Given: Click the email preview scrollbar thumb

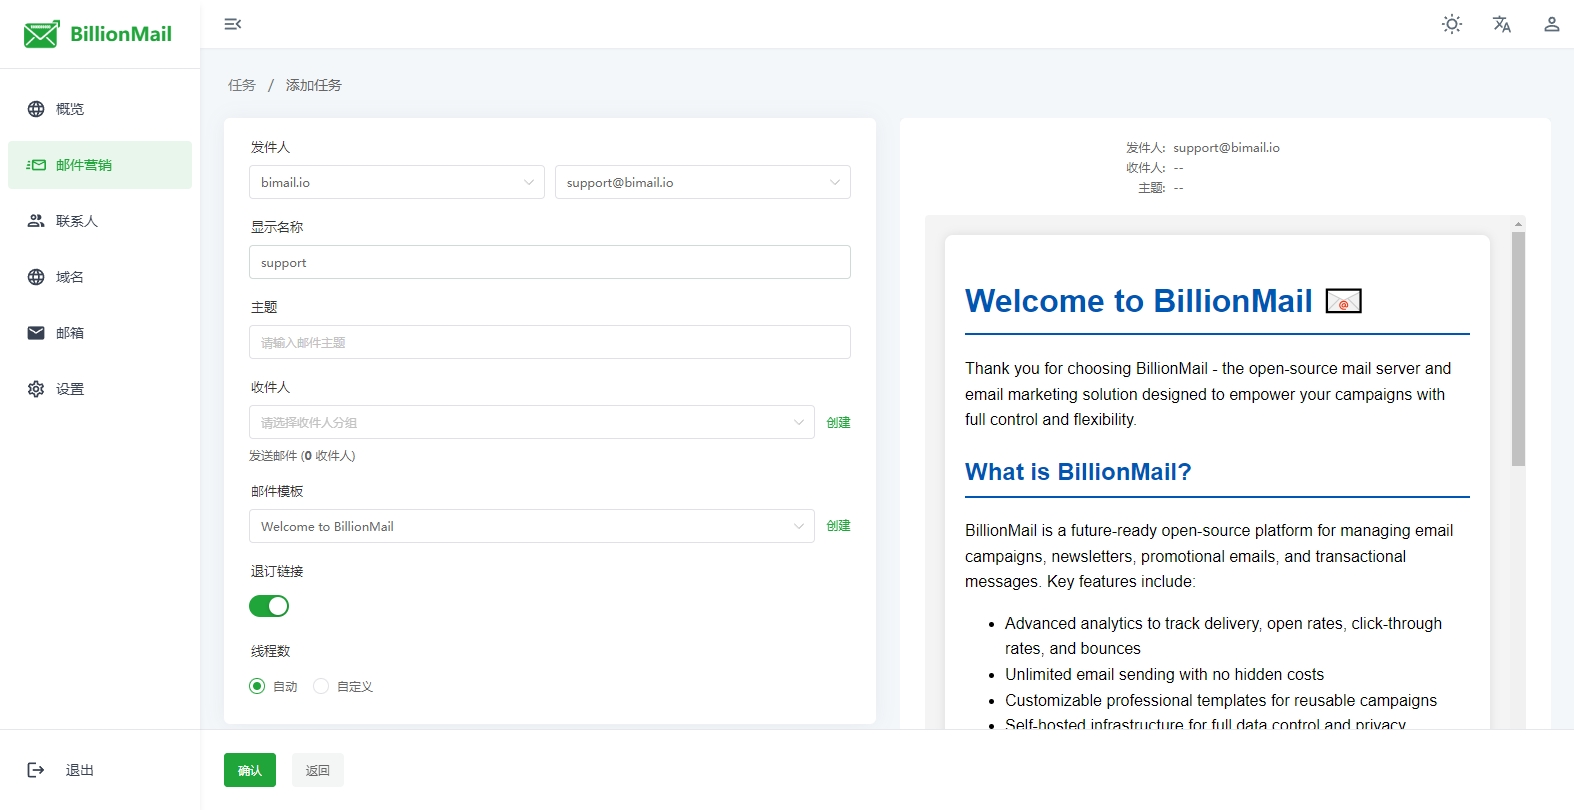Looking at the screenshot, I should tap(1518, 349).
